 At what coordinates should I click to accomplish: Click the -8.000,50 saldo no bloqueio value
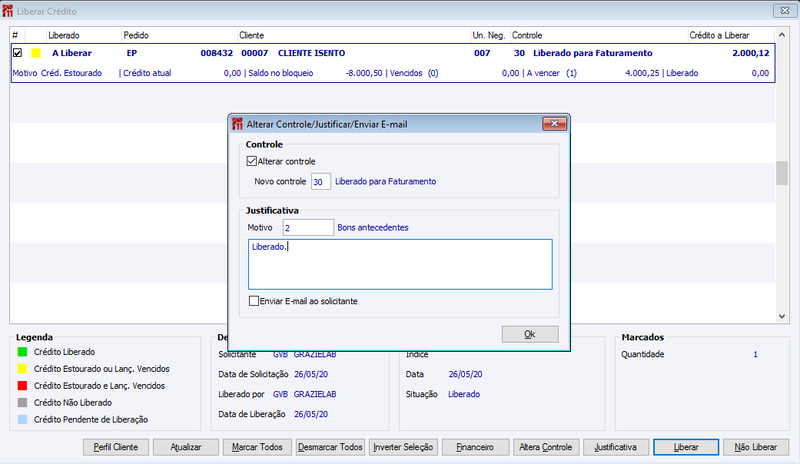(364, 73)
